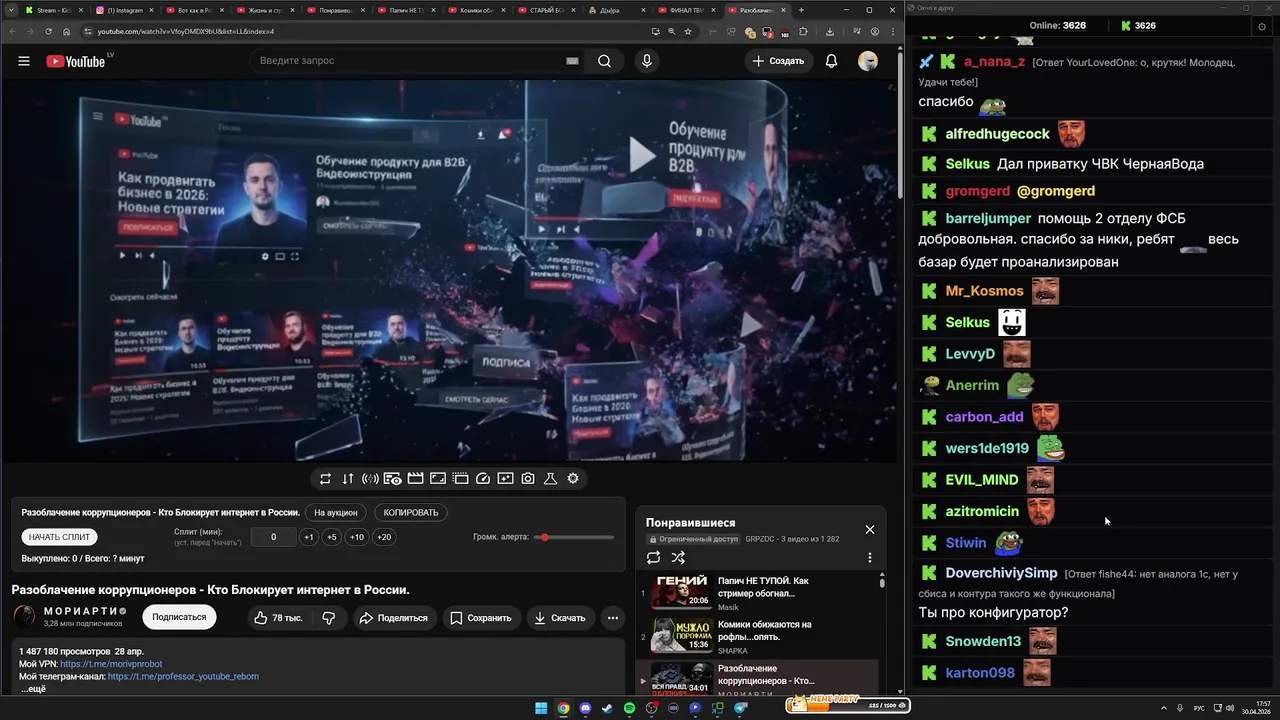Close the Понравившиеся playlist panel

click(x=870, y=529)
